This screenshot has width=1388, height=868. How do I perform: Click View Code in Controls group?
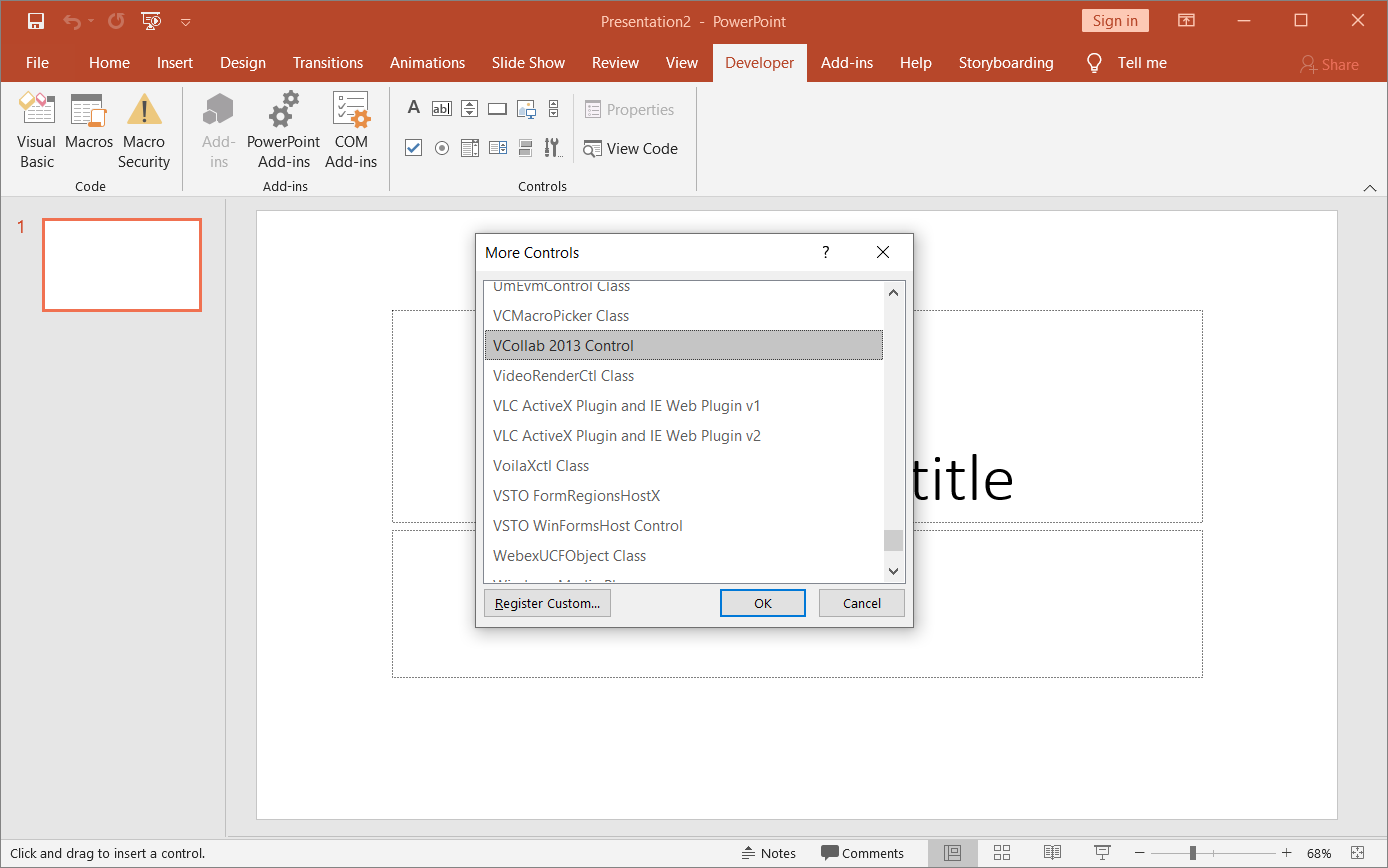click(x=631, y=148)
